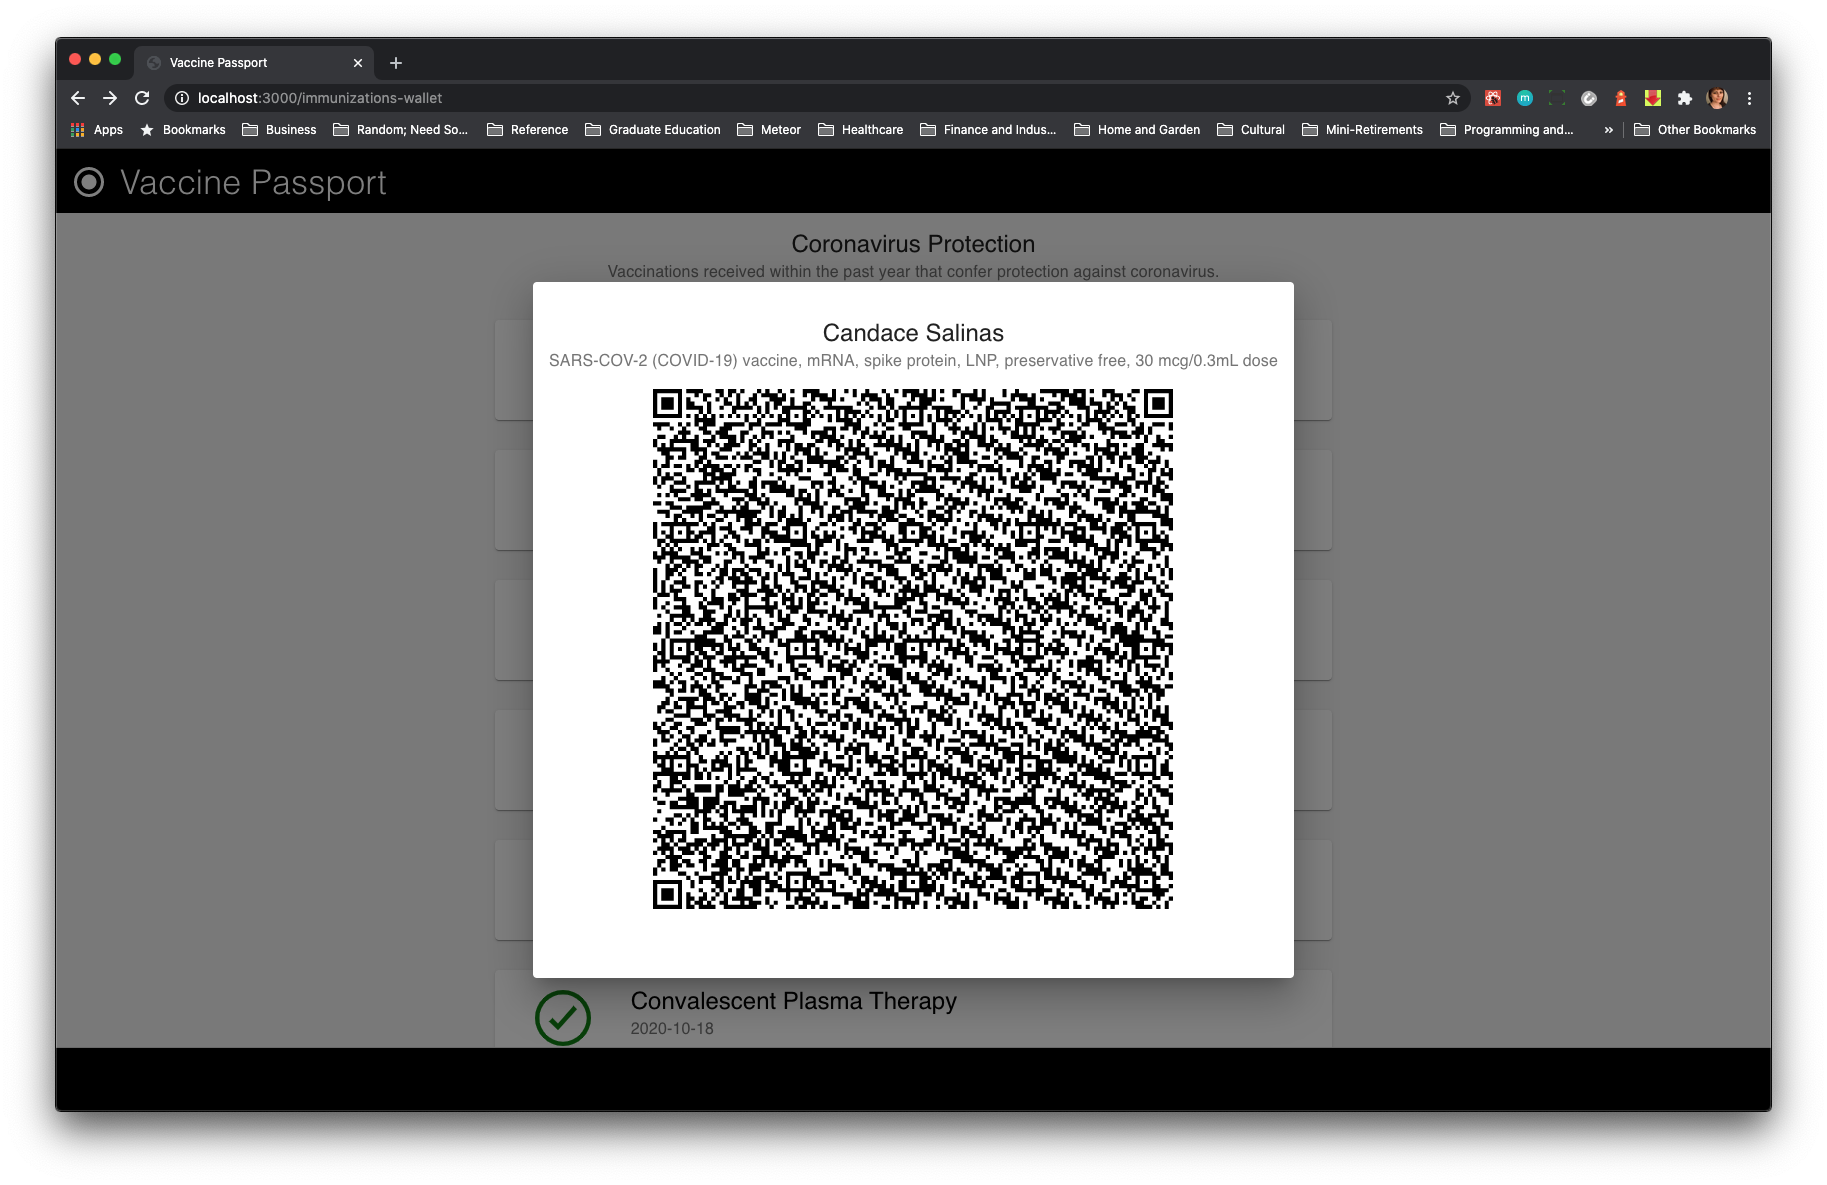Open the Cultural bookmarks folder
Viewport: 1827px width, 1185px height.
coord(1251,130)
